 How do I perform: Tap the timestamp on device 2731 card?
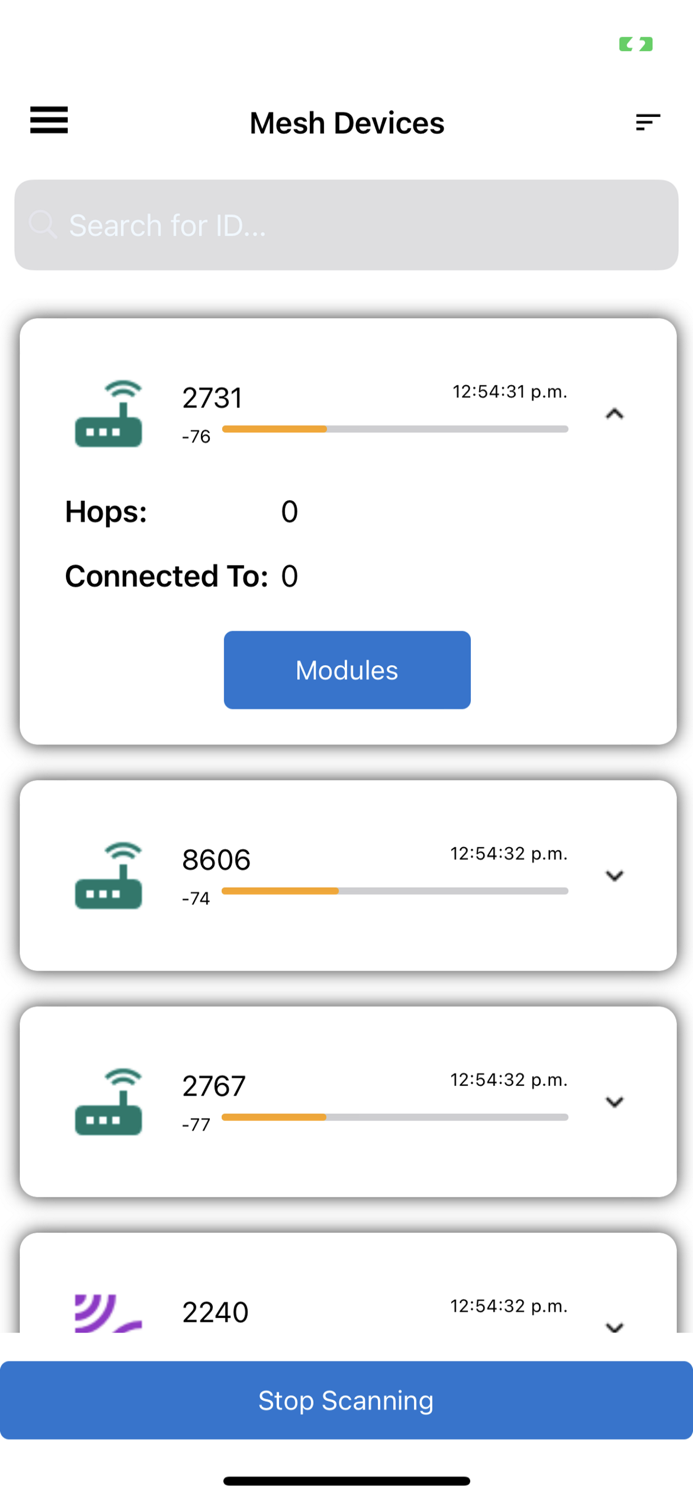510,391
